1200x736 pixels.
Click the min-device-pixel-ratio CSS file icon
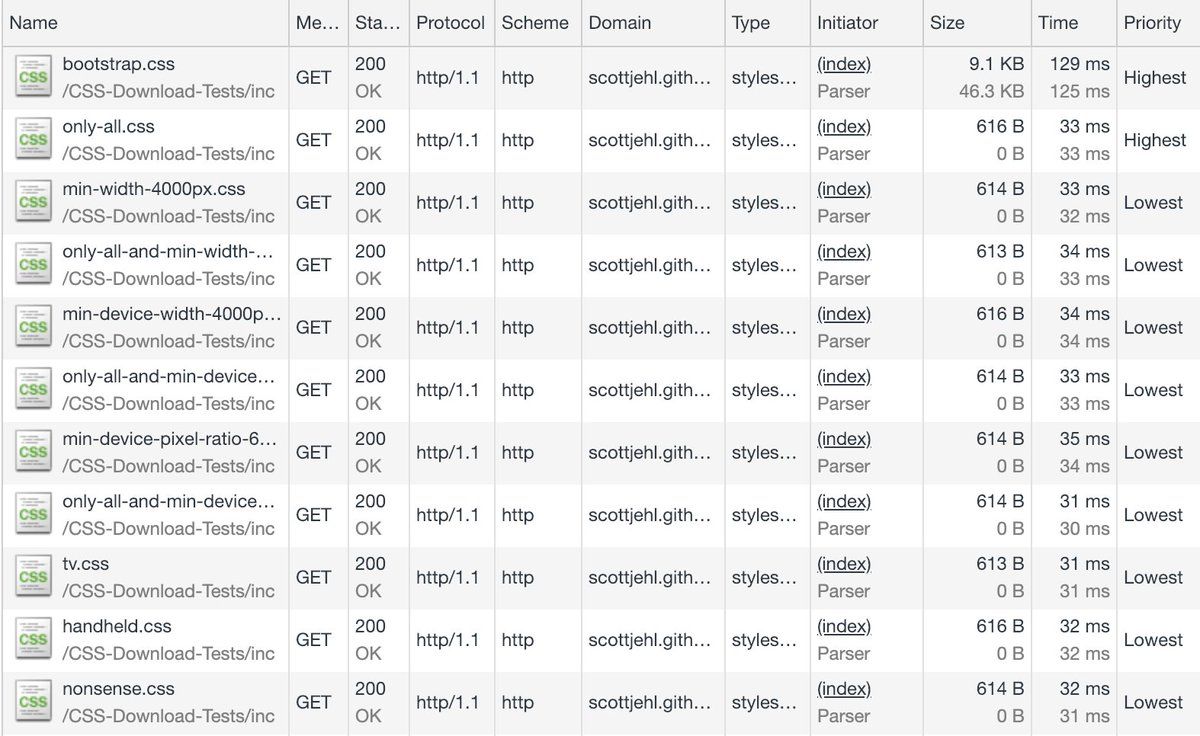click(x=33, y=452)
